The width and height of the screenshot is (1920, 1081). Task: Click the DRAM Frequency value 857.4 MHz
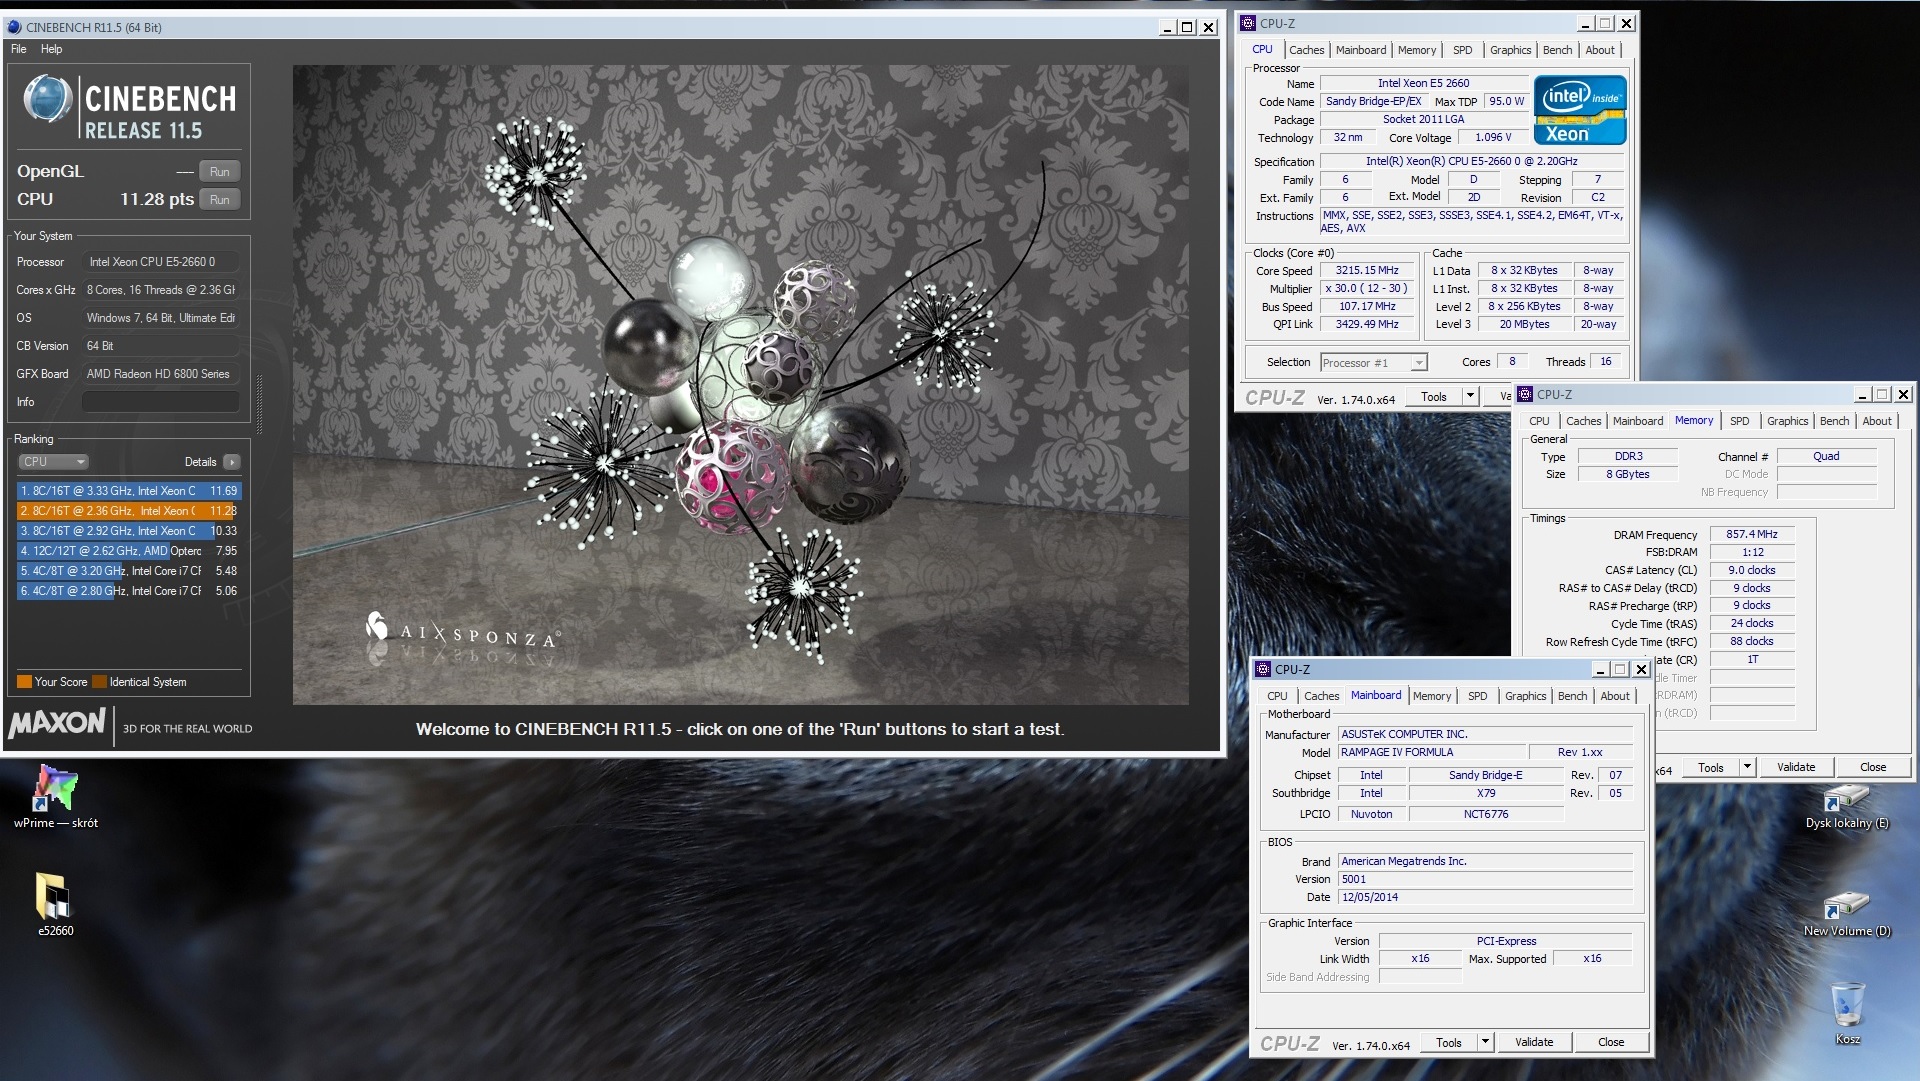pyautogui.click(x=1752, y=534)
